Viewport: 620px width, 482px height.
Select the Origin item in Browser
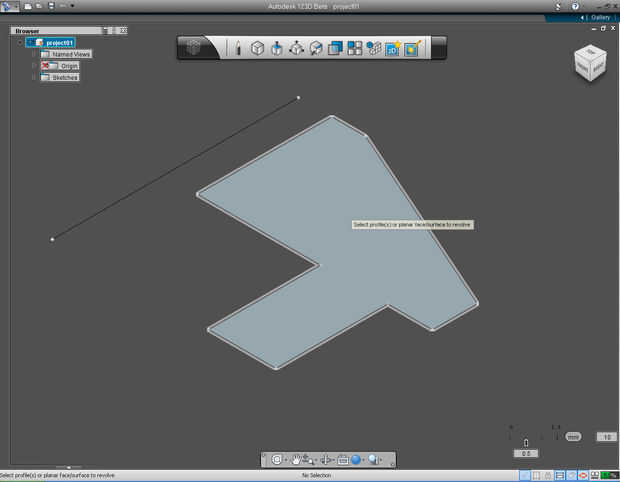point(60,66)
